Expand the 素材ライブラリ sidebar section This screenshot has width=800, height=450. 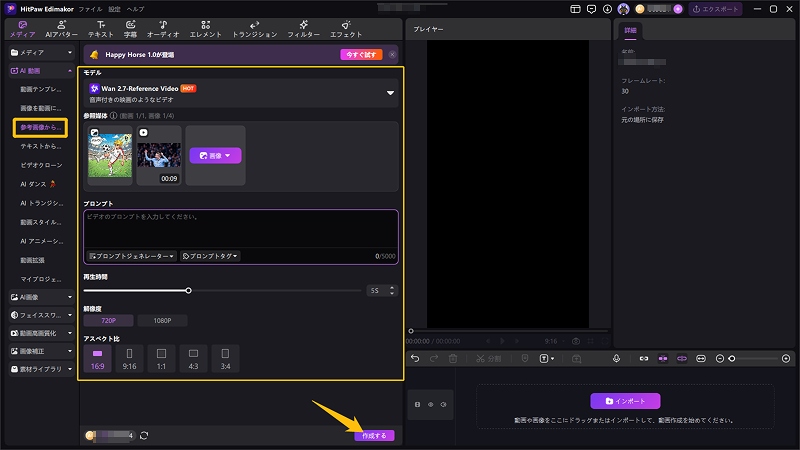(x=41, y=369)
